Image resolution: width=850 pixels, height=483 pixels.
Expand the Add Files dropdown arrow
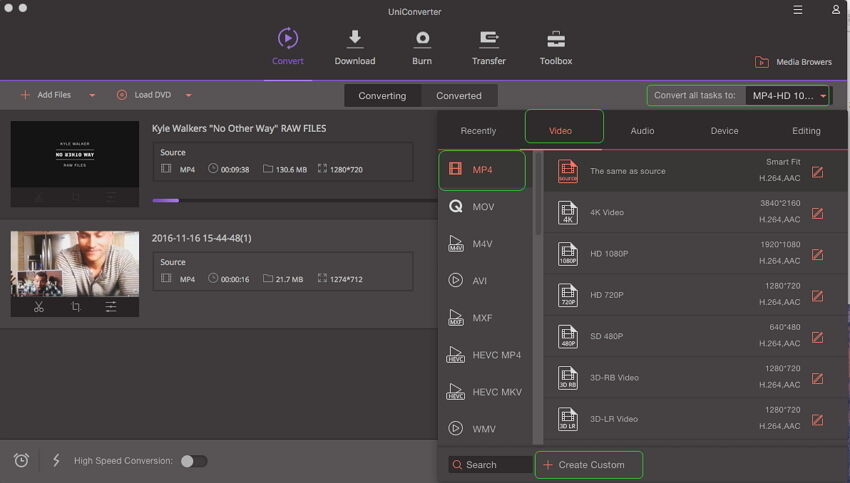coord(92,95)
